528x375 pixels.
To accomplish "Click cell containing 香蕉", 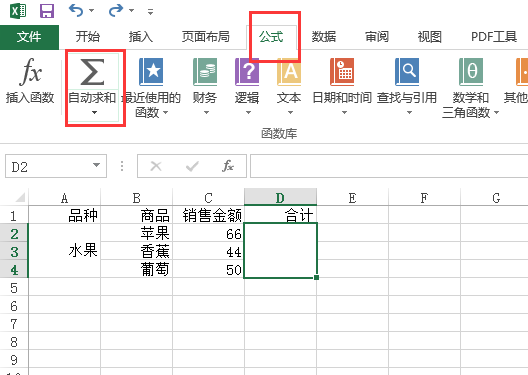I will click(136, 251).
